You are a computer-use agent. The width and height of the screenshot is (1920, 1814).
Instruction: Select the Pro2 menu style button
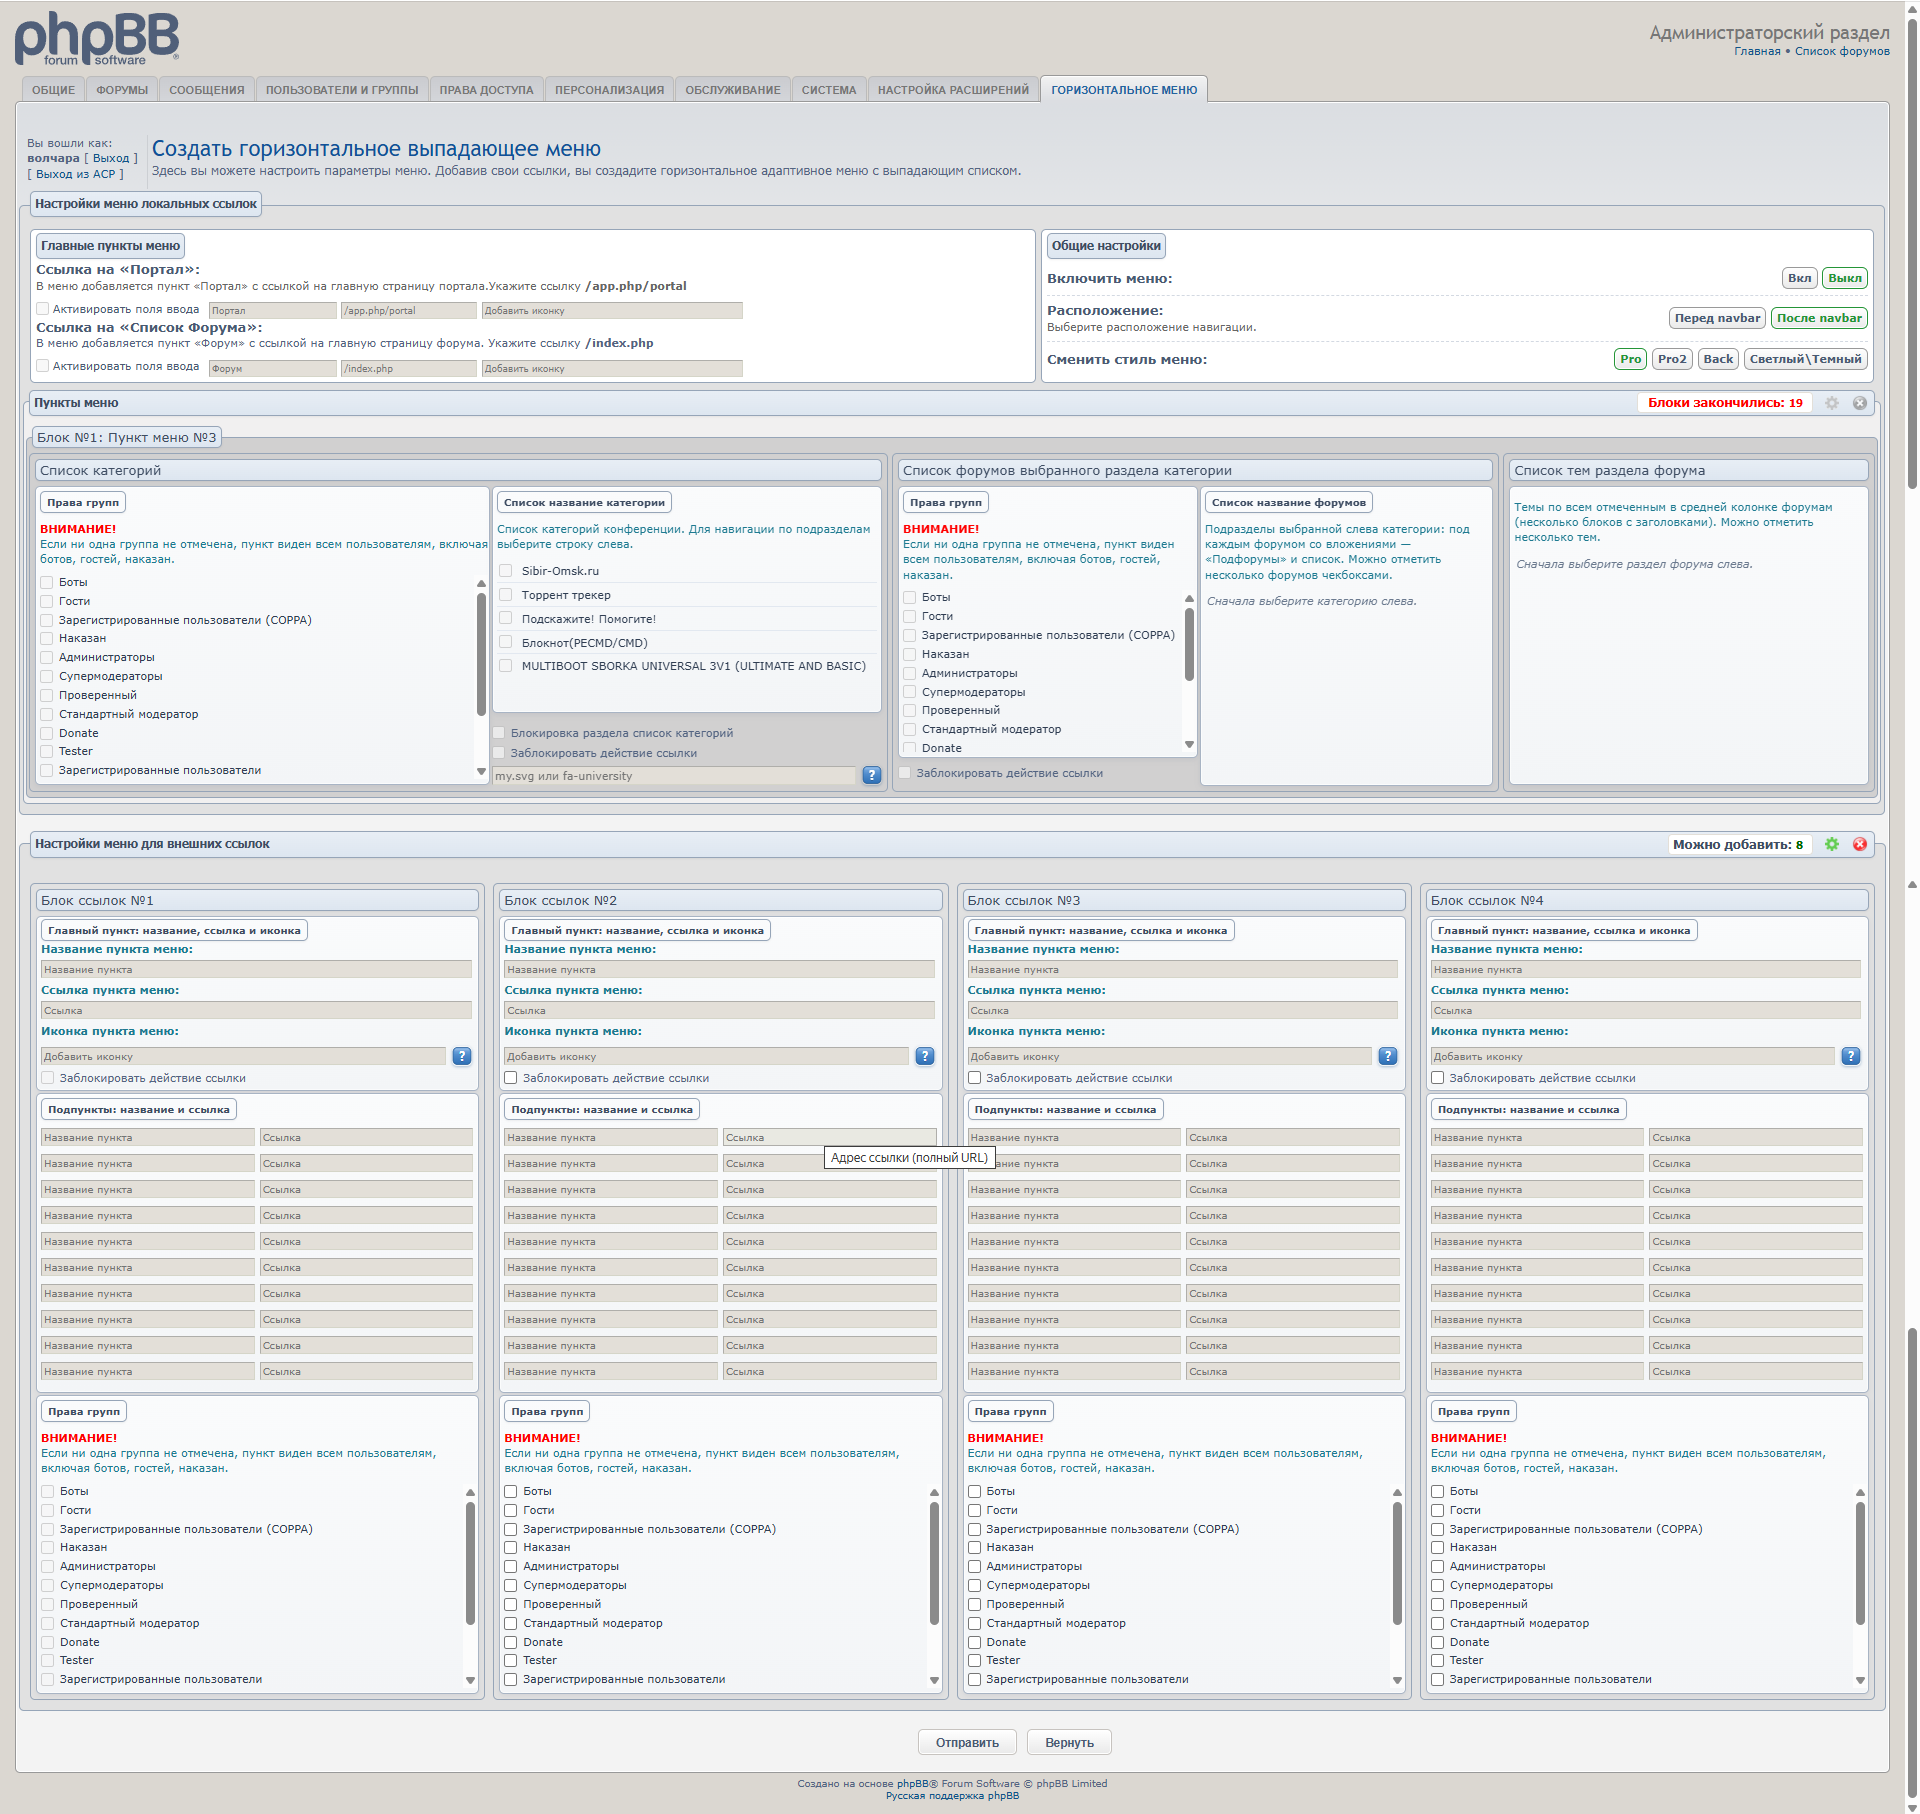click(x=1671, y=359)
